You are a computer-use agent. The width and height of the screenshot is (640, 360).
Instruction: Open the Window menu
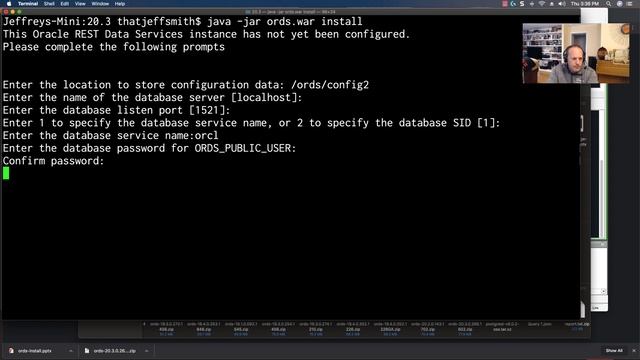(x=100, y=4)
